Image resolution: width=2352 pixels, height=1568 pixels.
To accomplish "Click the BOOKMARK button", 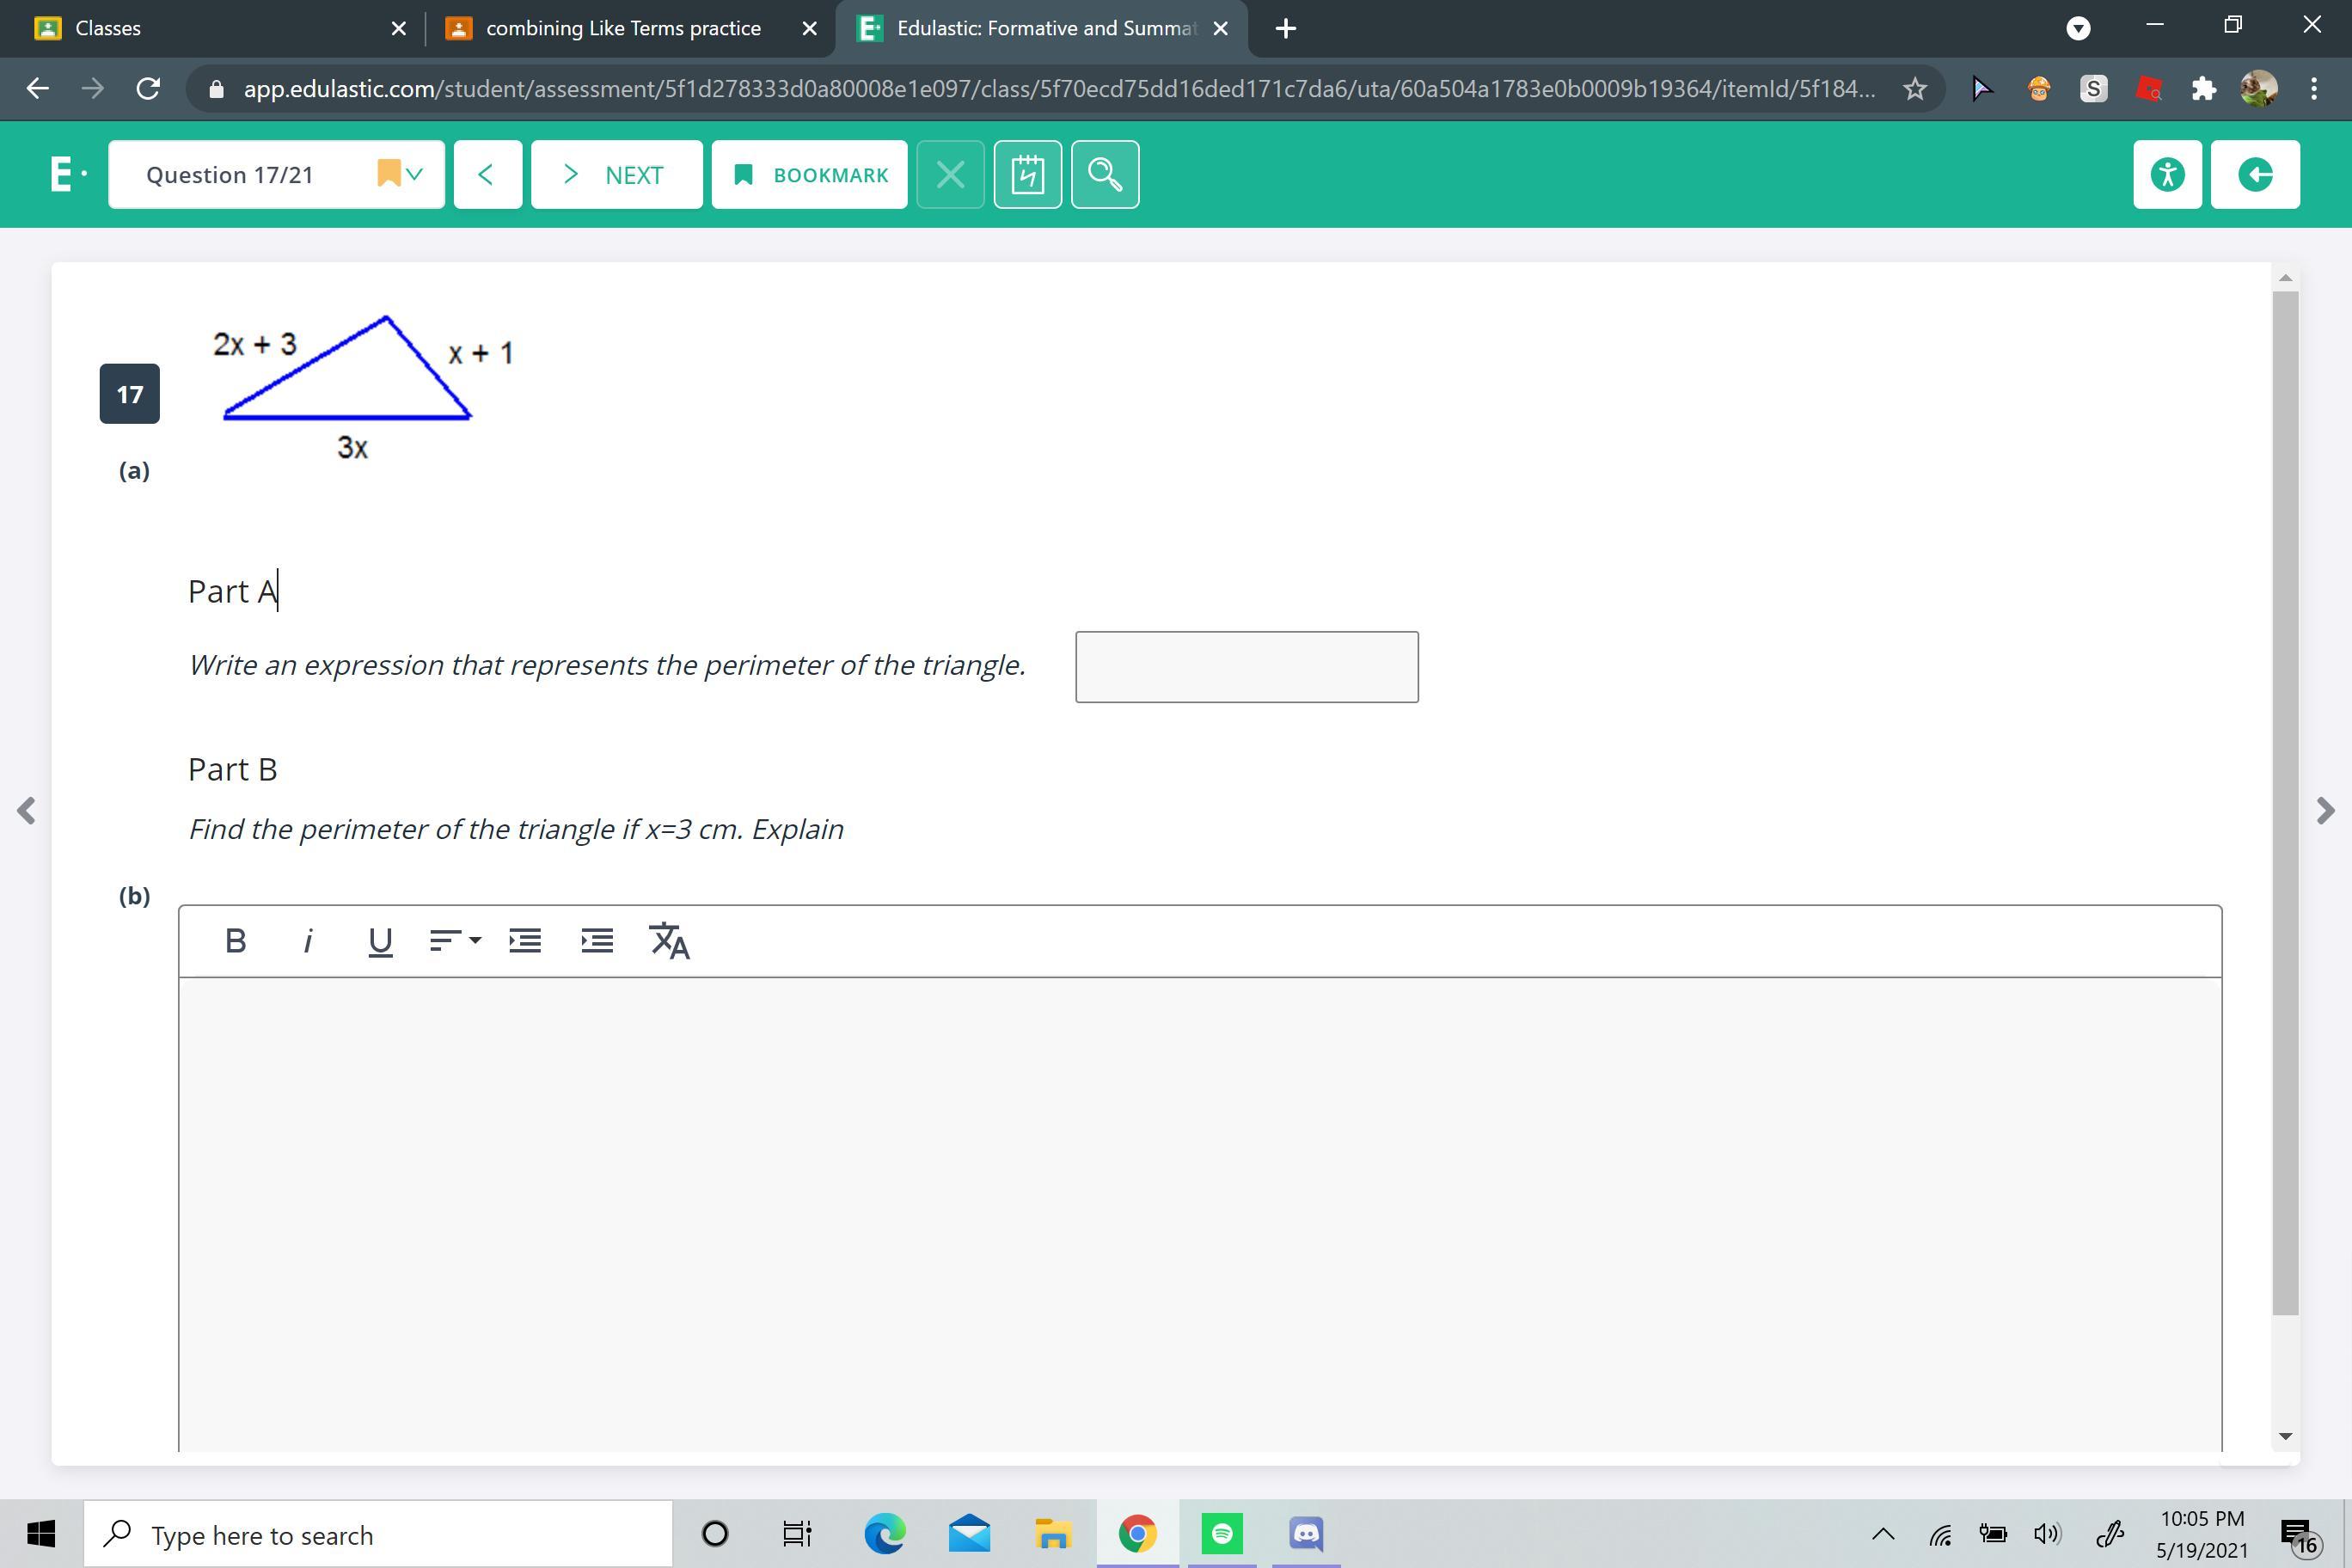I will 809,175.
